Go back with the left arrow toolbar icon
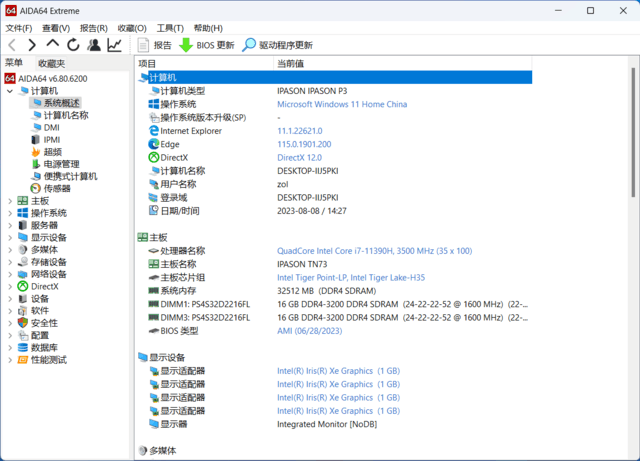This screenshot has width=640, height=461. click(x=12, y=45)
